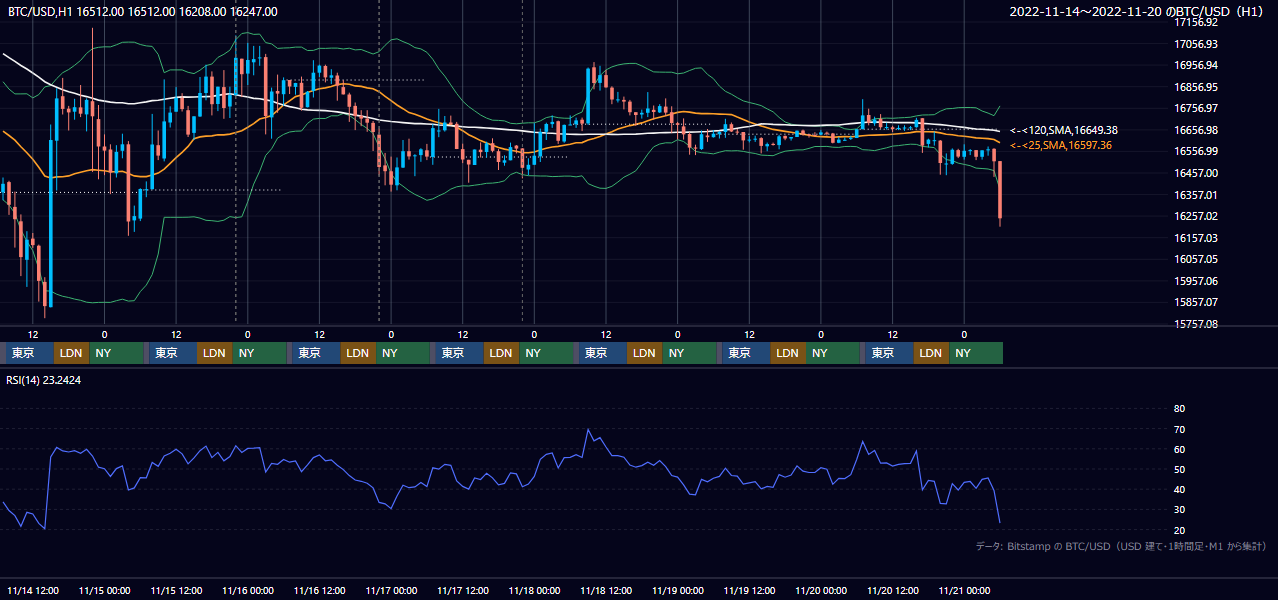Click the 11/21 00:00 time axis label
The width and height of the screenshot is (1278, 600).
coord(965,591)
